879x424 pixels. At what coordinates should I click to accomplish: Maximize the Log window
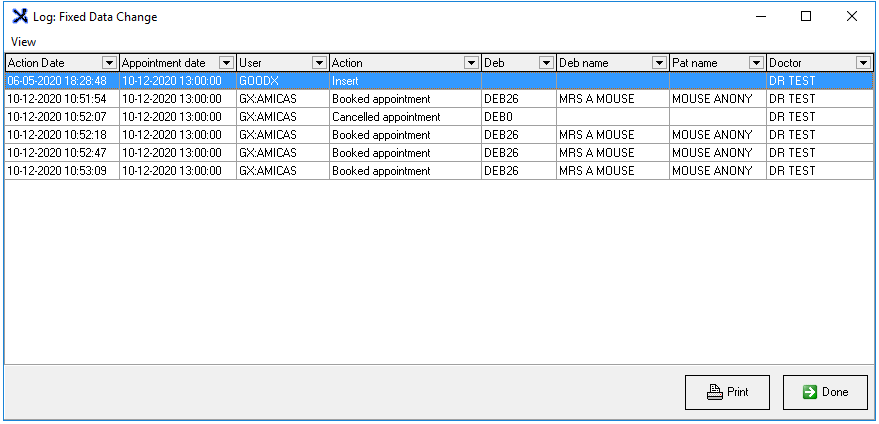pos(806,16)
